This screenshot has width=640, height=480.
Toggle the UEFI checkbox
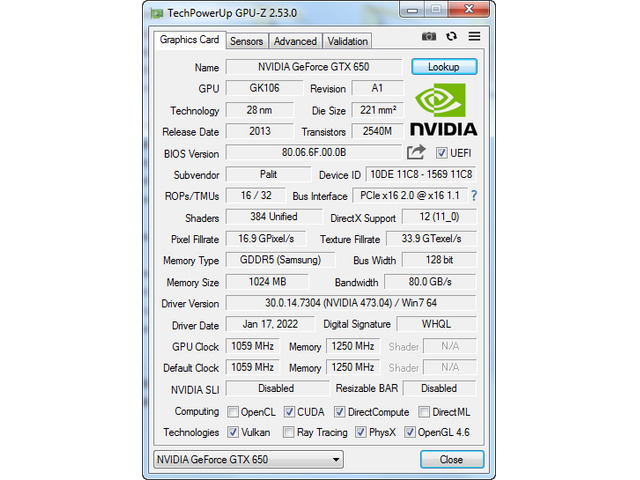[441, 153]
